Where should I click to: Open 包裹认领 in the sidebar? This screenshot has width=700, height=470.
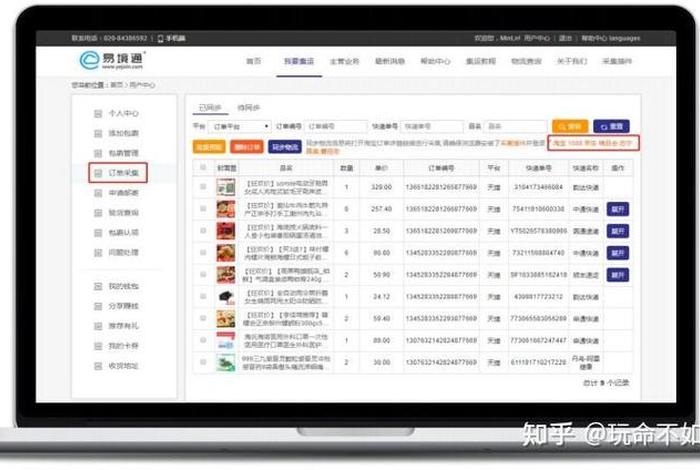124,233
